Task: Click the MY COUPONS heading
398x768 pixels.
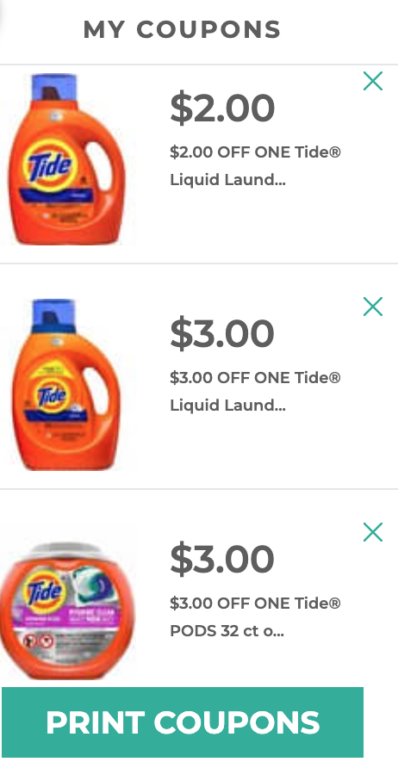Action: (182, 30)
